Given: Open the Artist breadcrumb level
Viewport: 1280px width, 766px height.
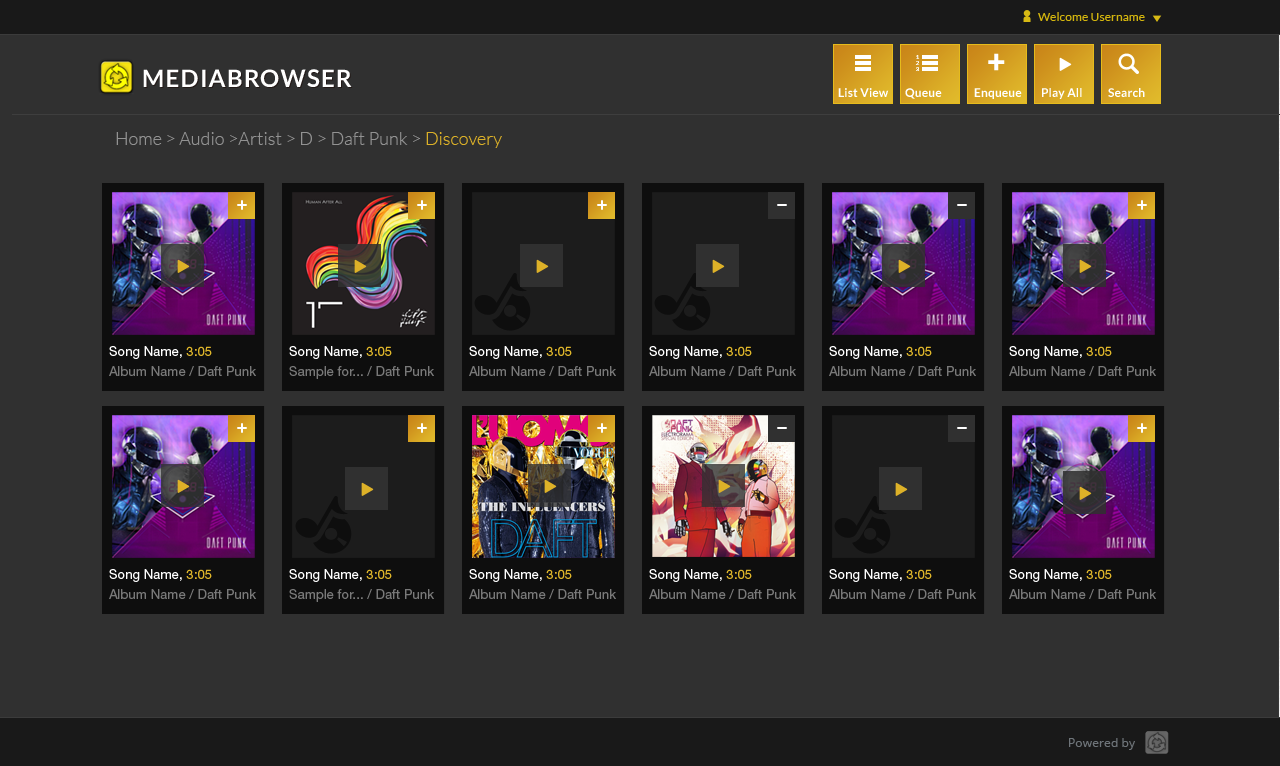Looking at the screenshot, I should click(260, 139).
